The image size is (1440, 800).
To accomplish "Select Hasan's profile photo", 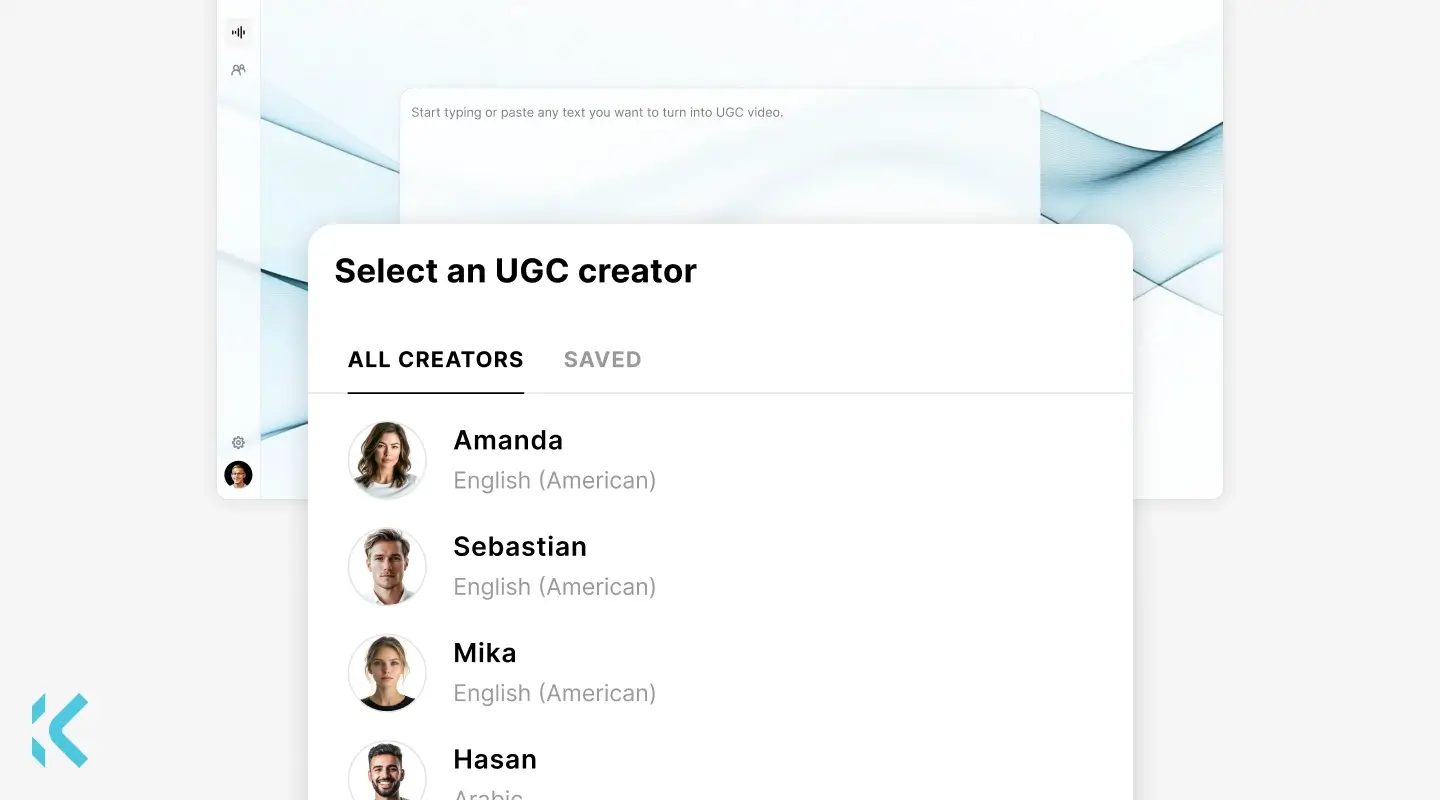I will click(387, 773).
